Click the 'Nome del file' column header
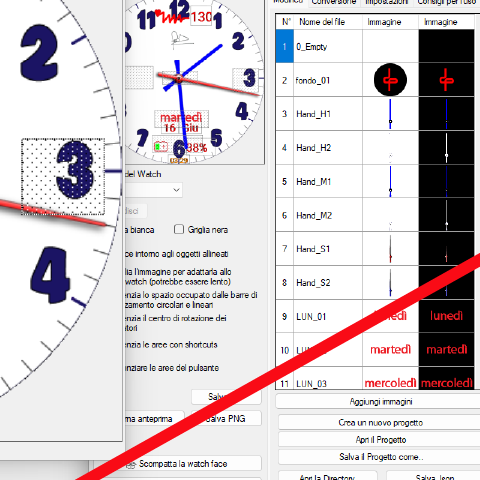Viewport: 480px width, 480px height. [x=322, y=22]
